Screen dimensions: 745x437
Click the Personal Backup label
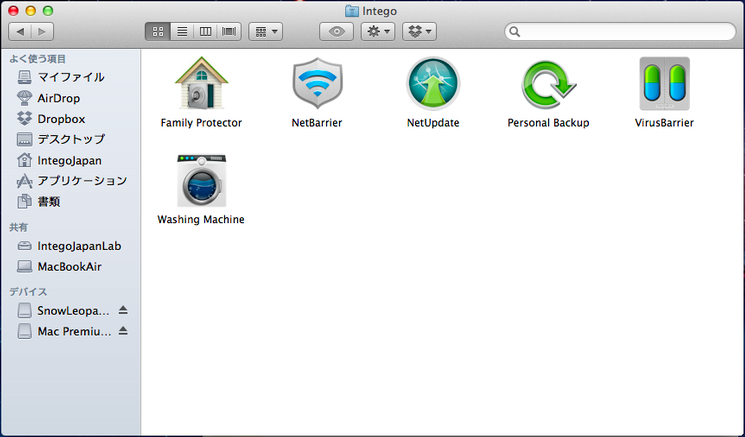tap(548, 123)
